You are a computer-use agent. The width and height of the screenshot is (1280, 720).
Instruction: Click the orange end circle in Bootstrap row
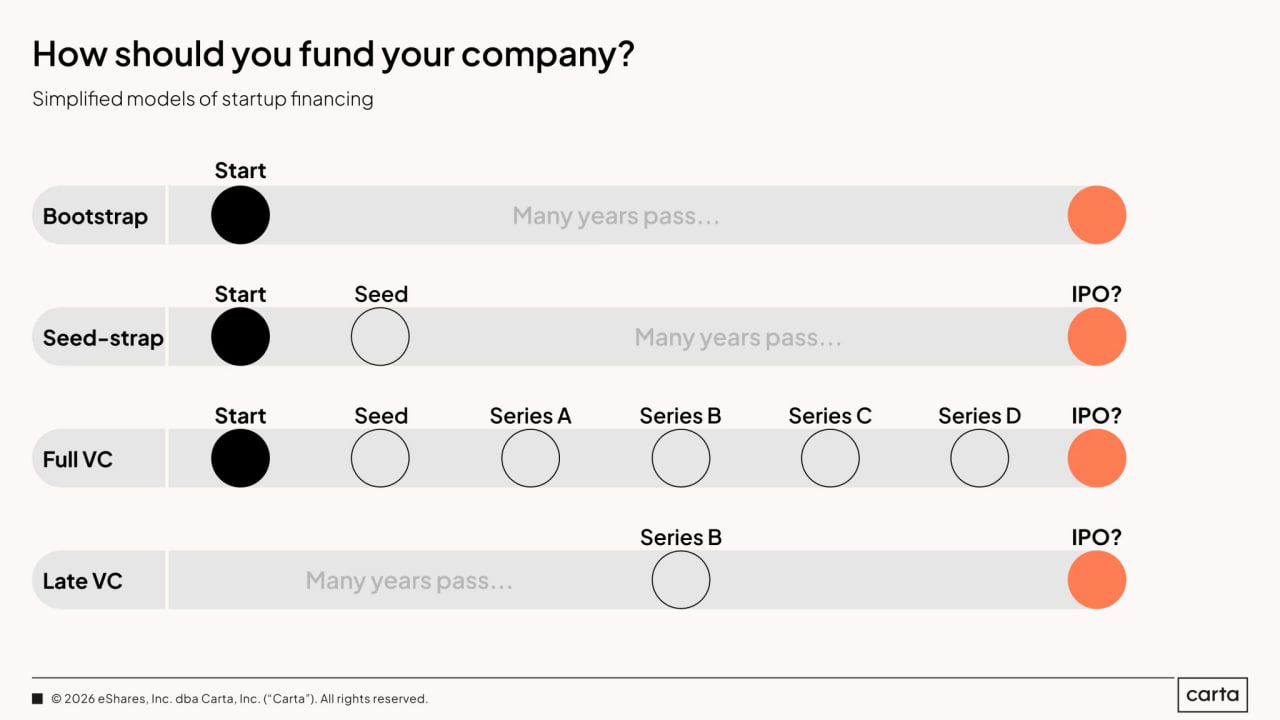pos(1096,215)
